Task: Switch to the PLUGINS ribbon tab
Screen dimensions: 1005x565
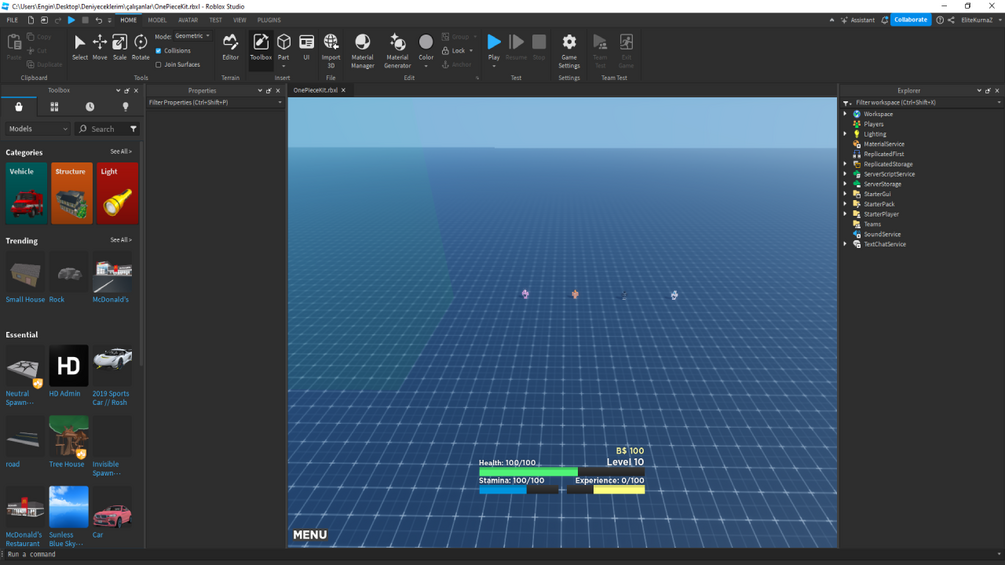Action: tap(269, 20)
